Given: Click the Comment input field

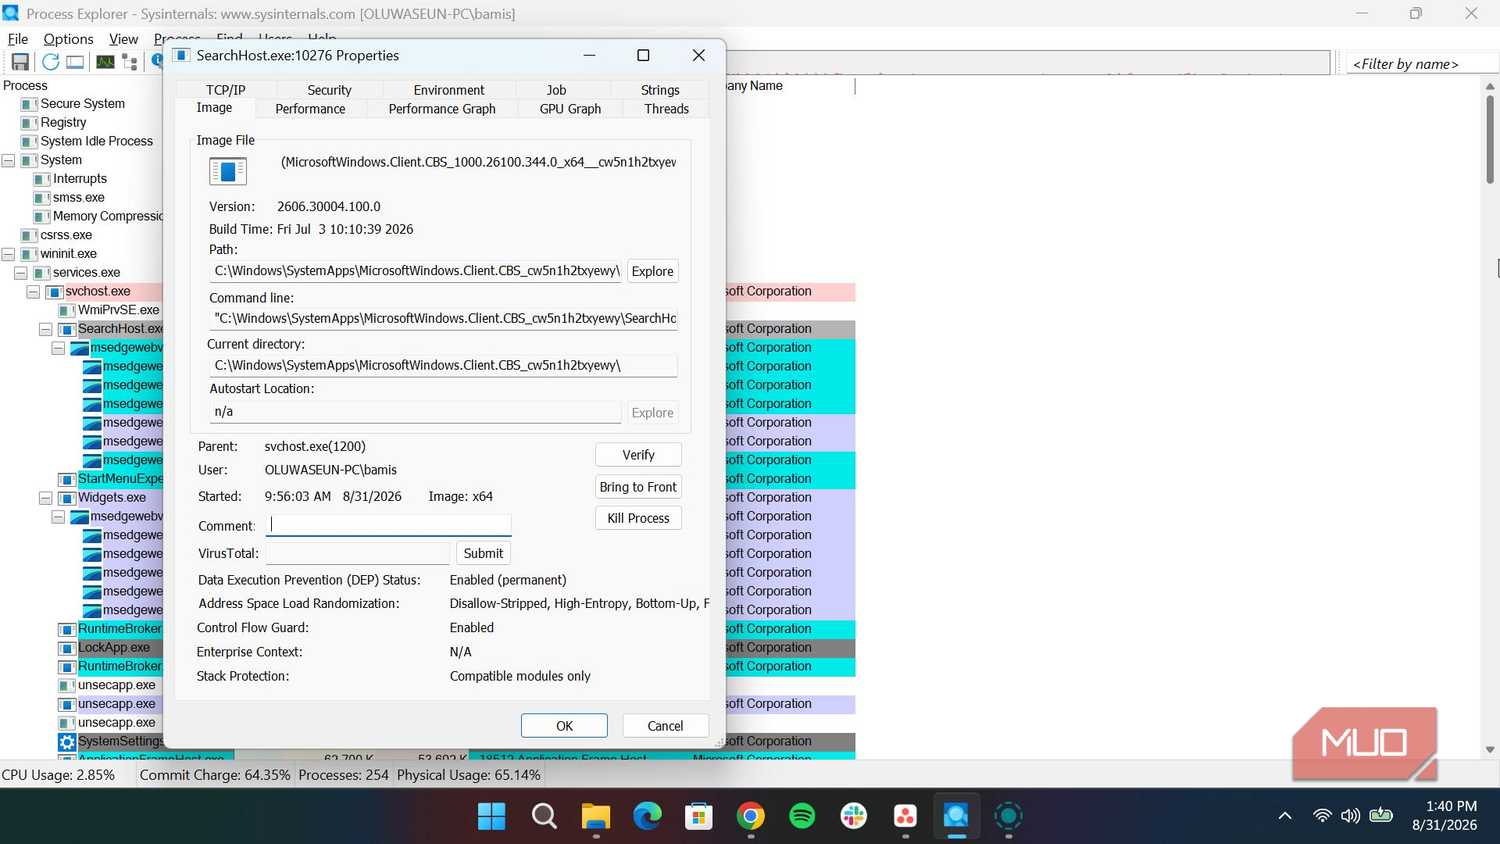Looking at the screenshot, I should pos(388,525).
